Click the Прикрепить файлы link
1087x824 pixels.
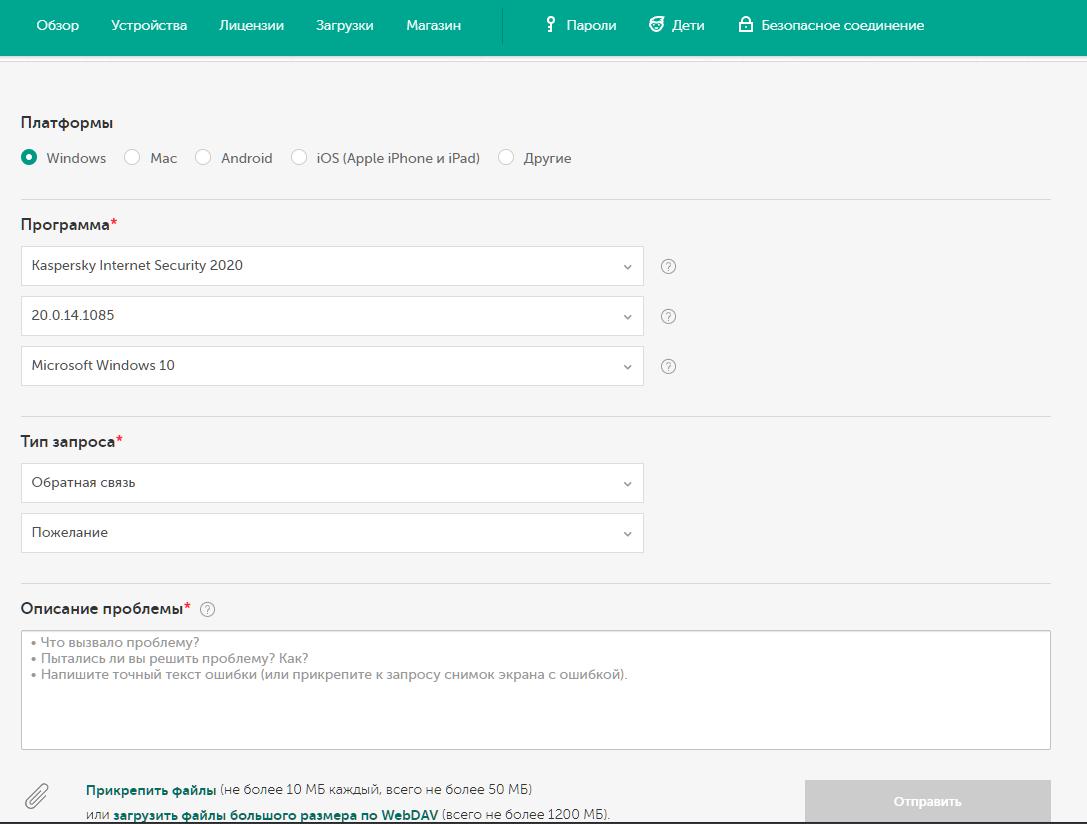click(151, 790)
